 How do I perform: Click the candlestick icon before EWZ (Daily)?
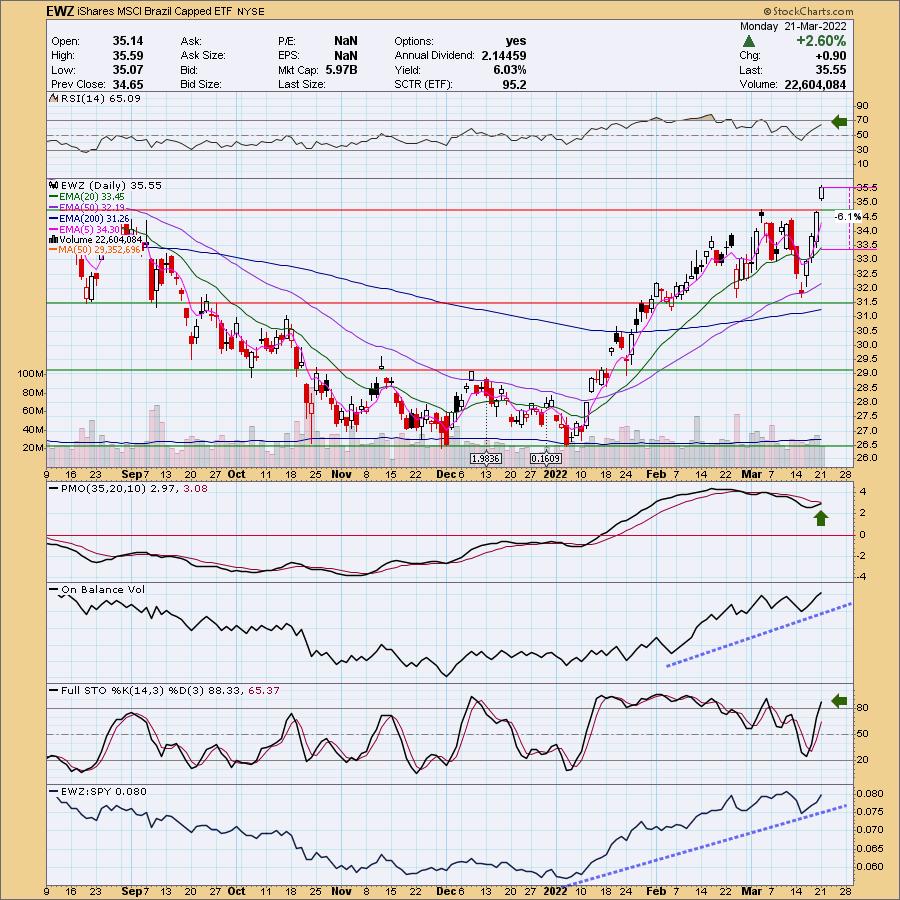[x=54, y=185]
